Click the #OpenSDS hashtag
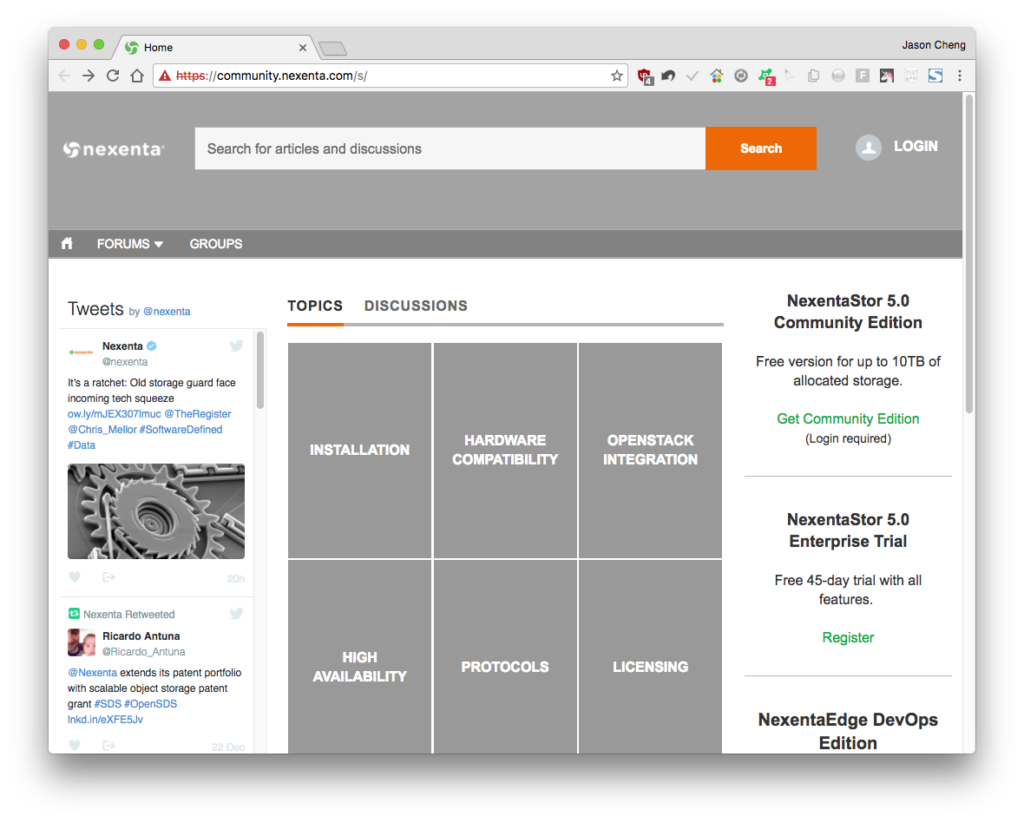This screenshot has width=1024, height=823. point(150,704)
